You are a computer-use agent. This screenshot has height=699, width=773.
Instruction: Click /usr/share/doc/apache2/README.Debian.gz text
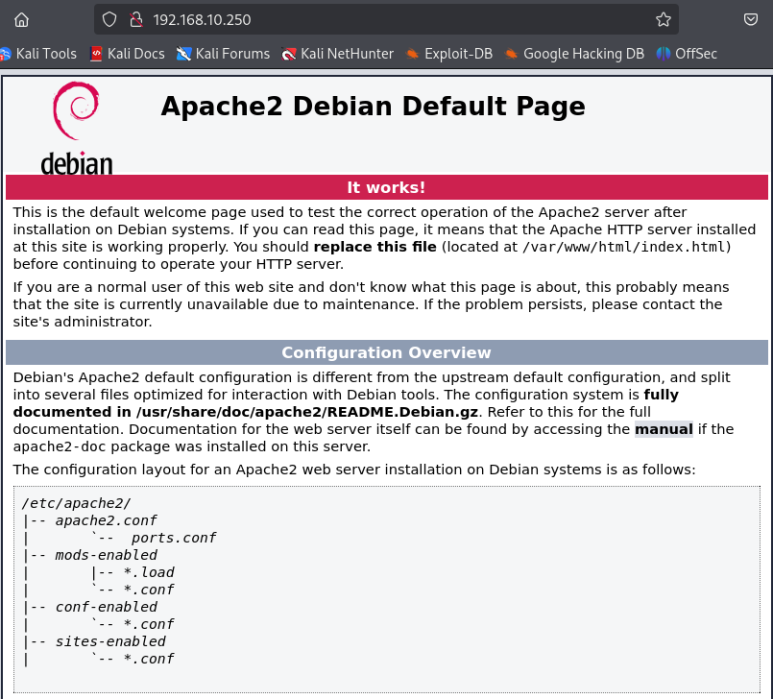click(x=307, y=412)
